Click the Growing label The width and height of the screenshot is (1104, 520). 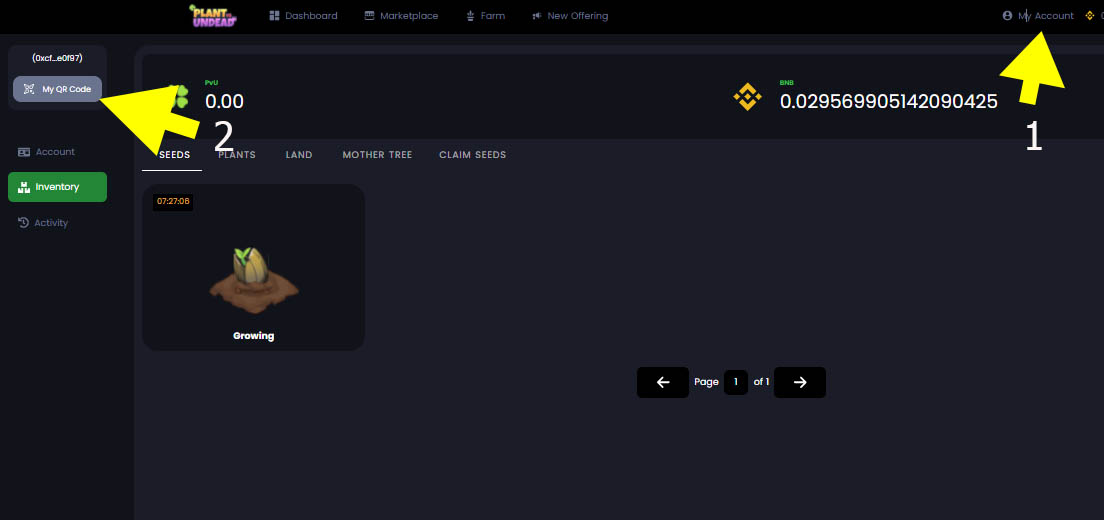tap(253, 336)
